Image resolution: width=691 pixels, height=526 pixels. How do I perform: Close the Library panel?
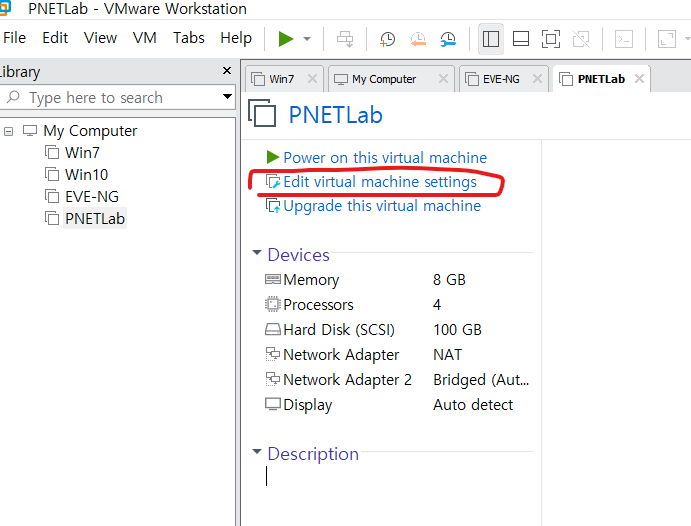(x=227, y=70)
